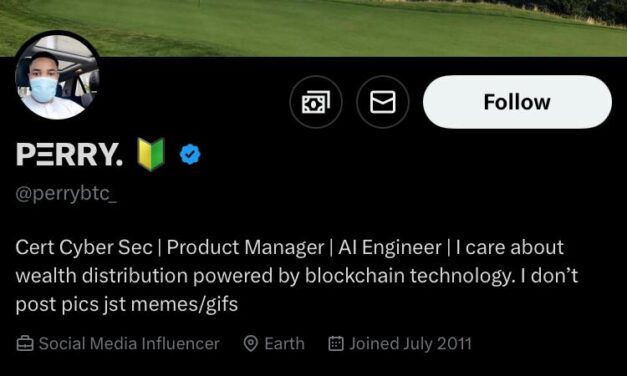The image size is (627, 376).
Task: Select the Earth location text
Action: coord(284,344)
